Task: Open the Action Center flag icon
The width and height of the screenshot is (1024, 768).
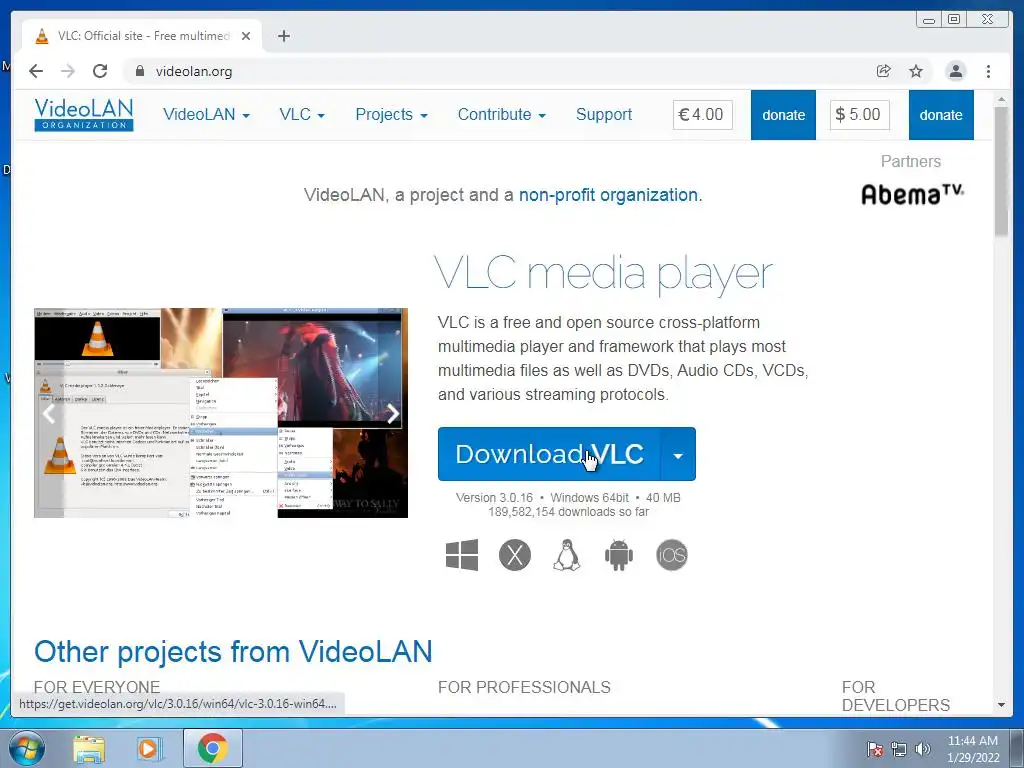Action: coord(874,749)
